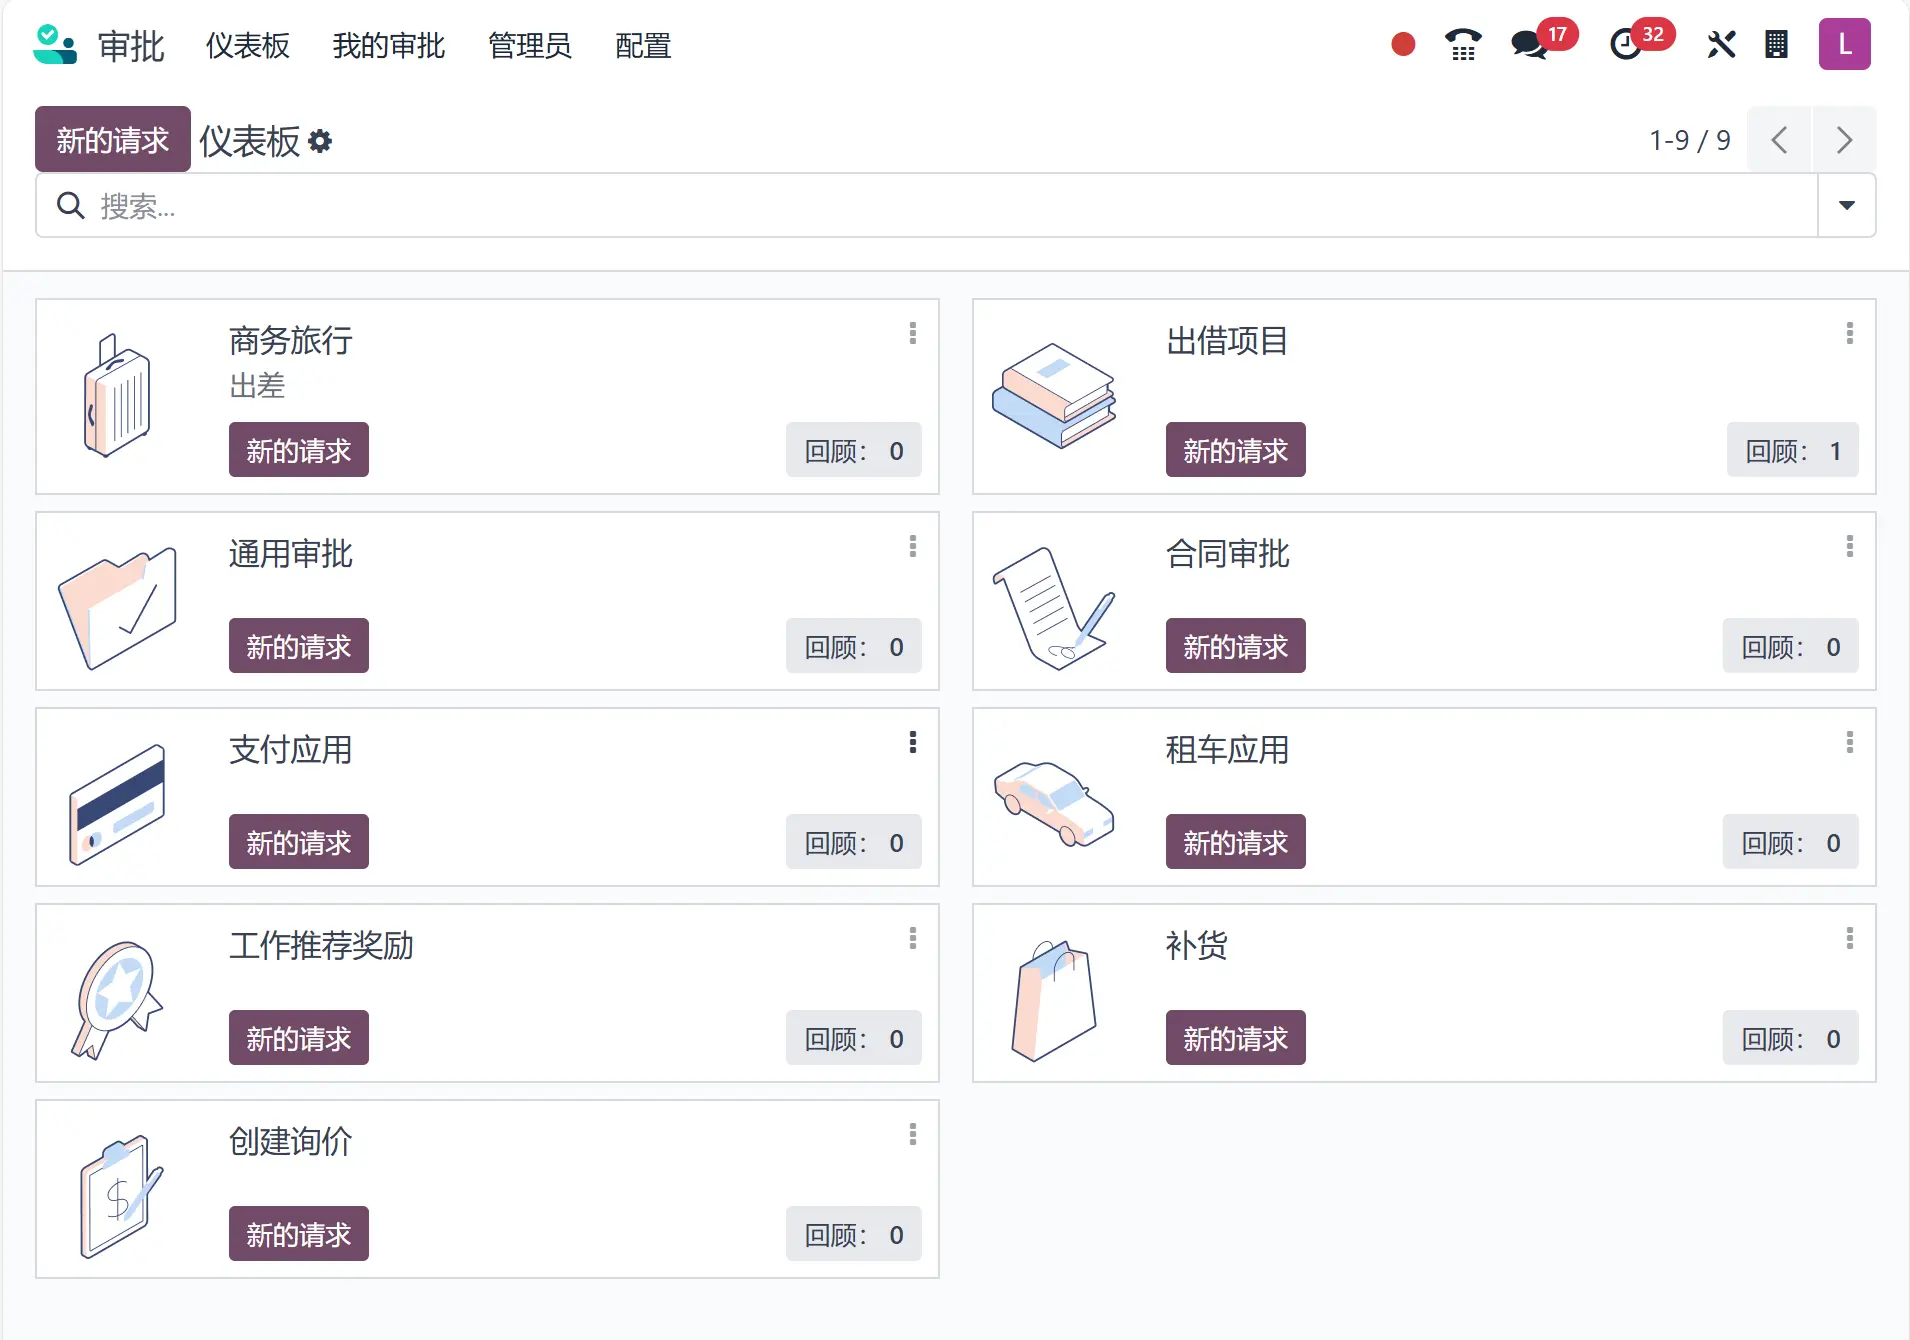The width and height of the screenshot is (1910, 1340).
Task: Create new request for 支付应用
Action: (x=299, y=842)
